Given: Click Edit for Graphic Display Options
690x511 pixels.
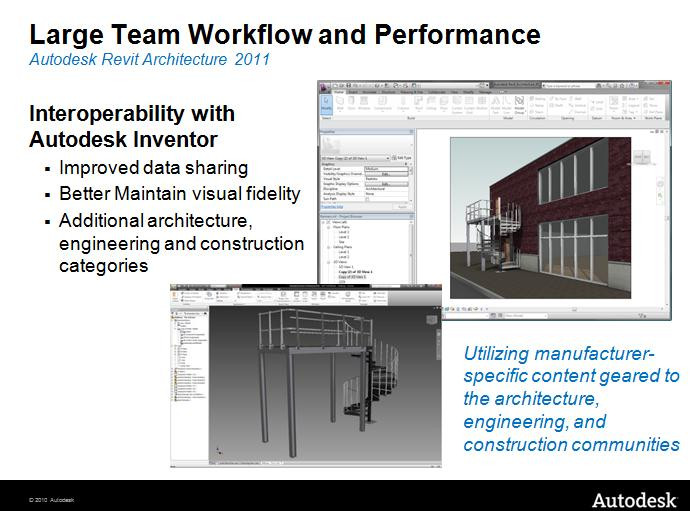Looking at the screenshot, I should click(x=386, y=184).
